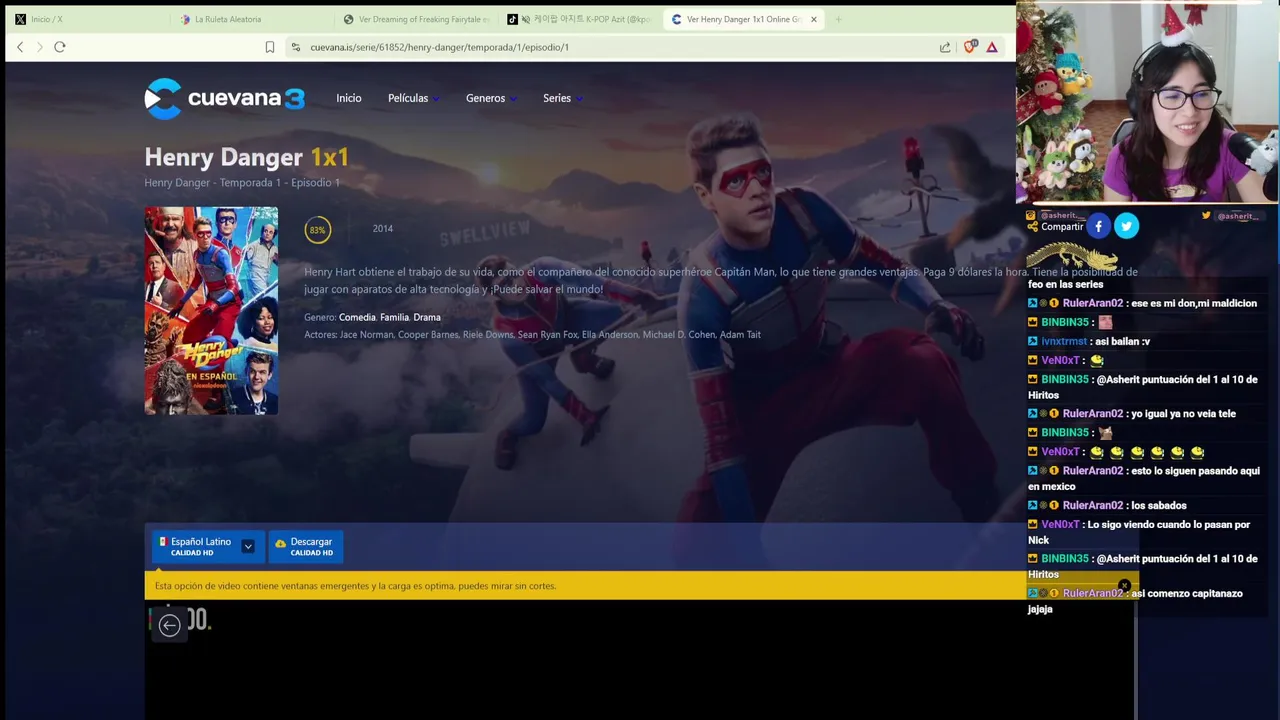
Task: Click Henry Danger - Temporada 1 - Episodio 1 subtitle
Action: click(x=242, y=183)
